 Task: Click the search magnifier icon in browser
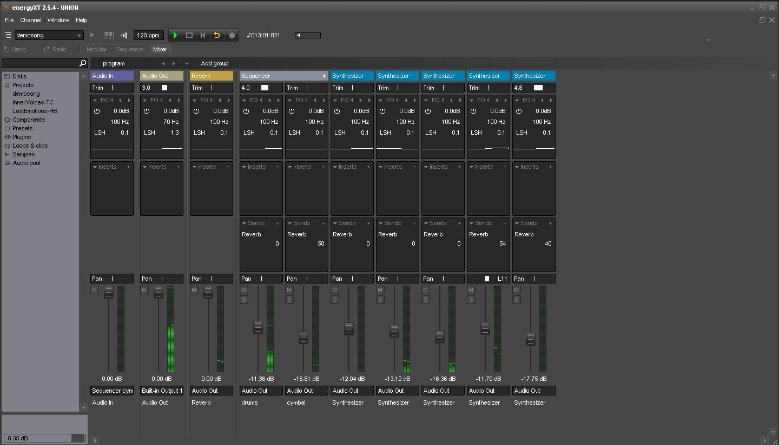82,63
